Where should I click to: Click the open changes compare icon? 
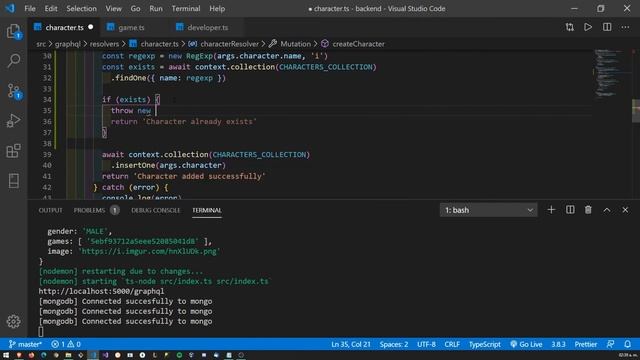pos(569,27)
